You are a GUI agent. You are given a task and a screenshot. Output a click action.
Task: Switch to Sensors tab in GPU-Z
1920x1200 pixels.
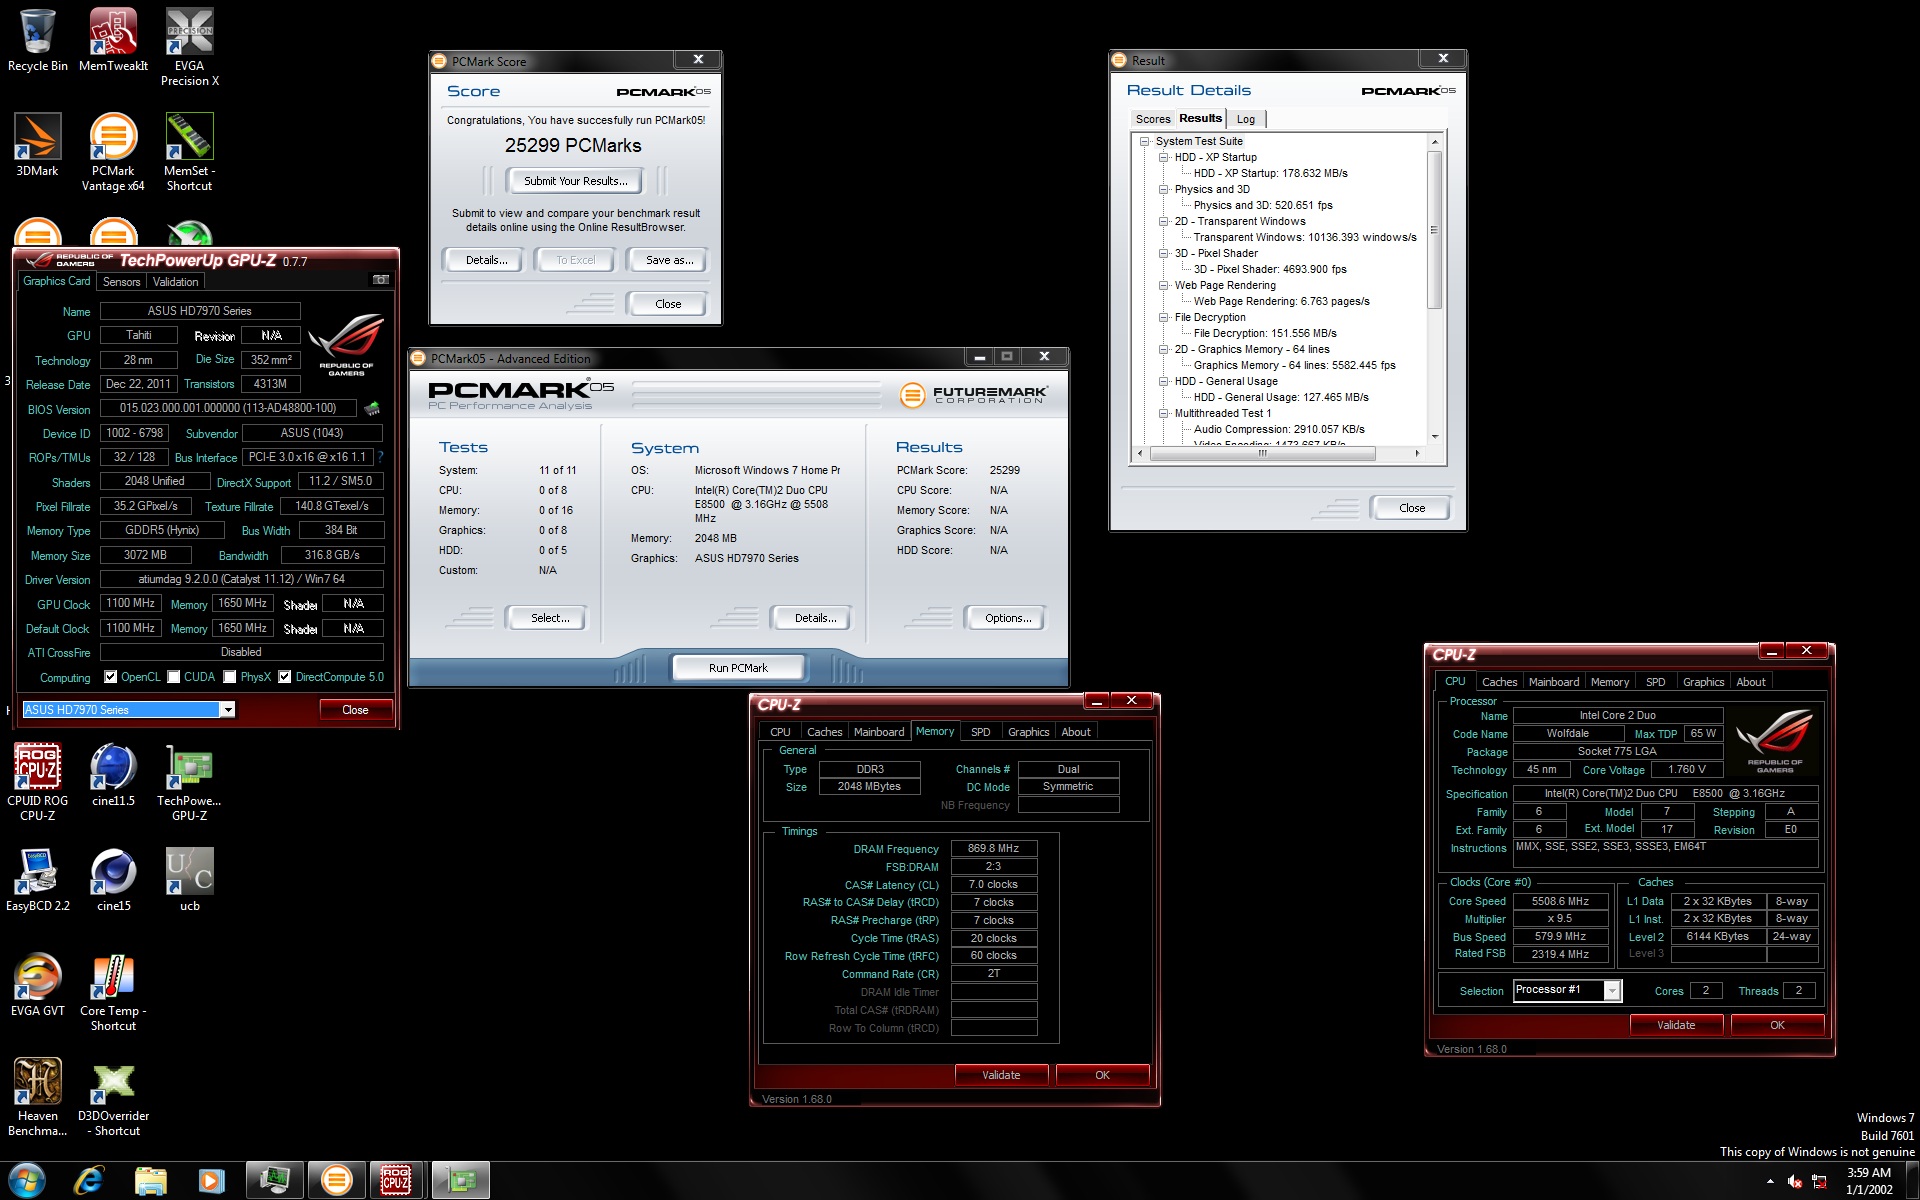121,282
